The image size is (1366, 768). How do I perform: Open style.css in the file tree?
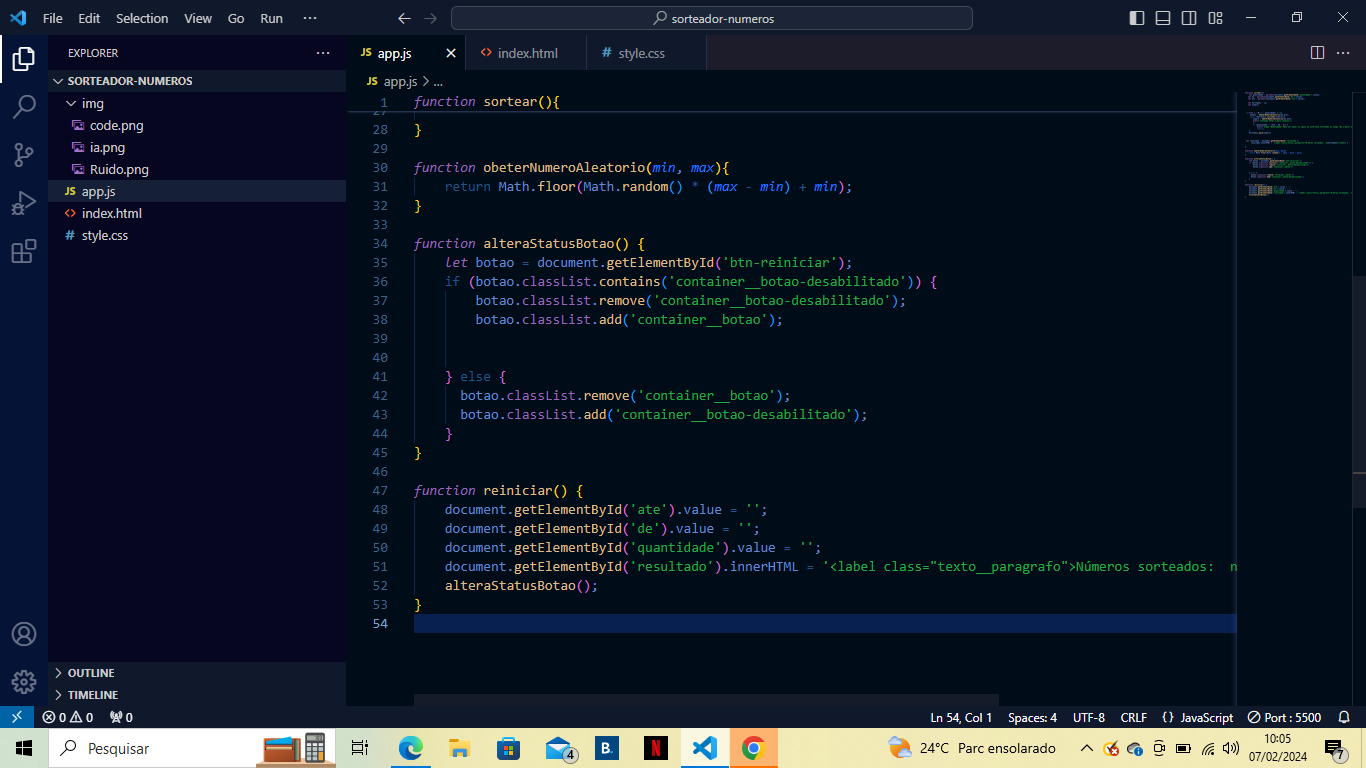pos(197,235)
